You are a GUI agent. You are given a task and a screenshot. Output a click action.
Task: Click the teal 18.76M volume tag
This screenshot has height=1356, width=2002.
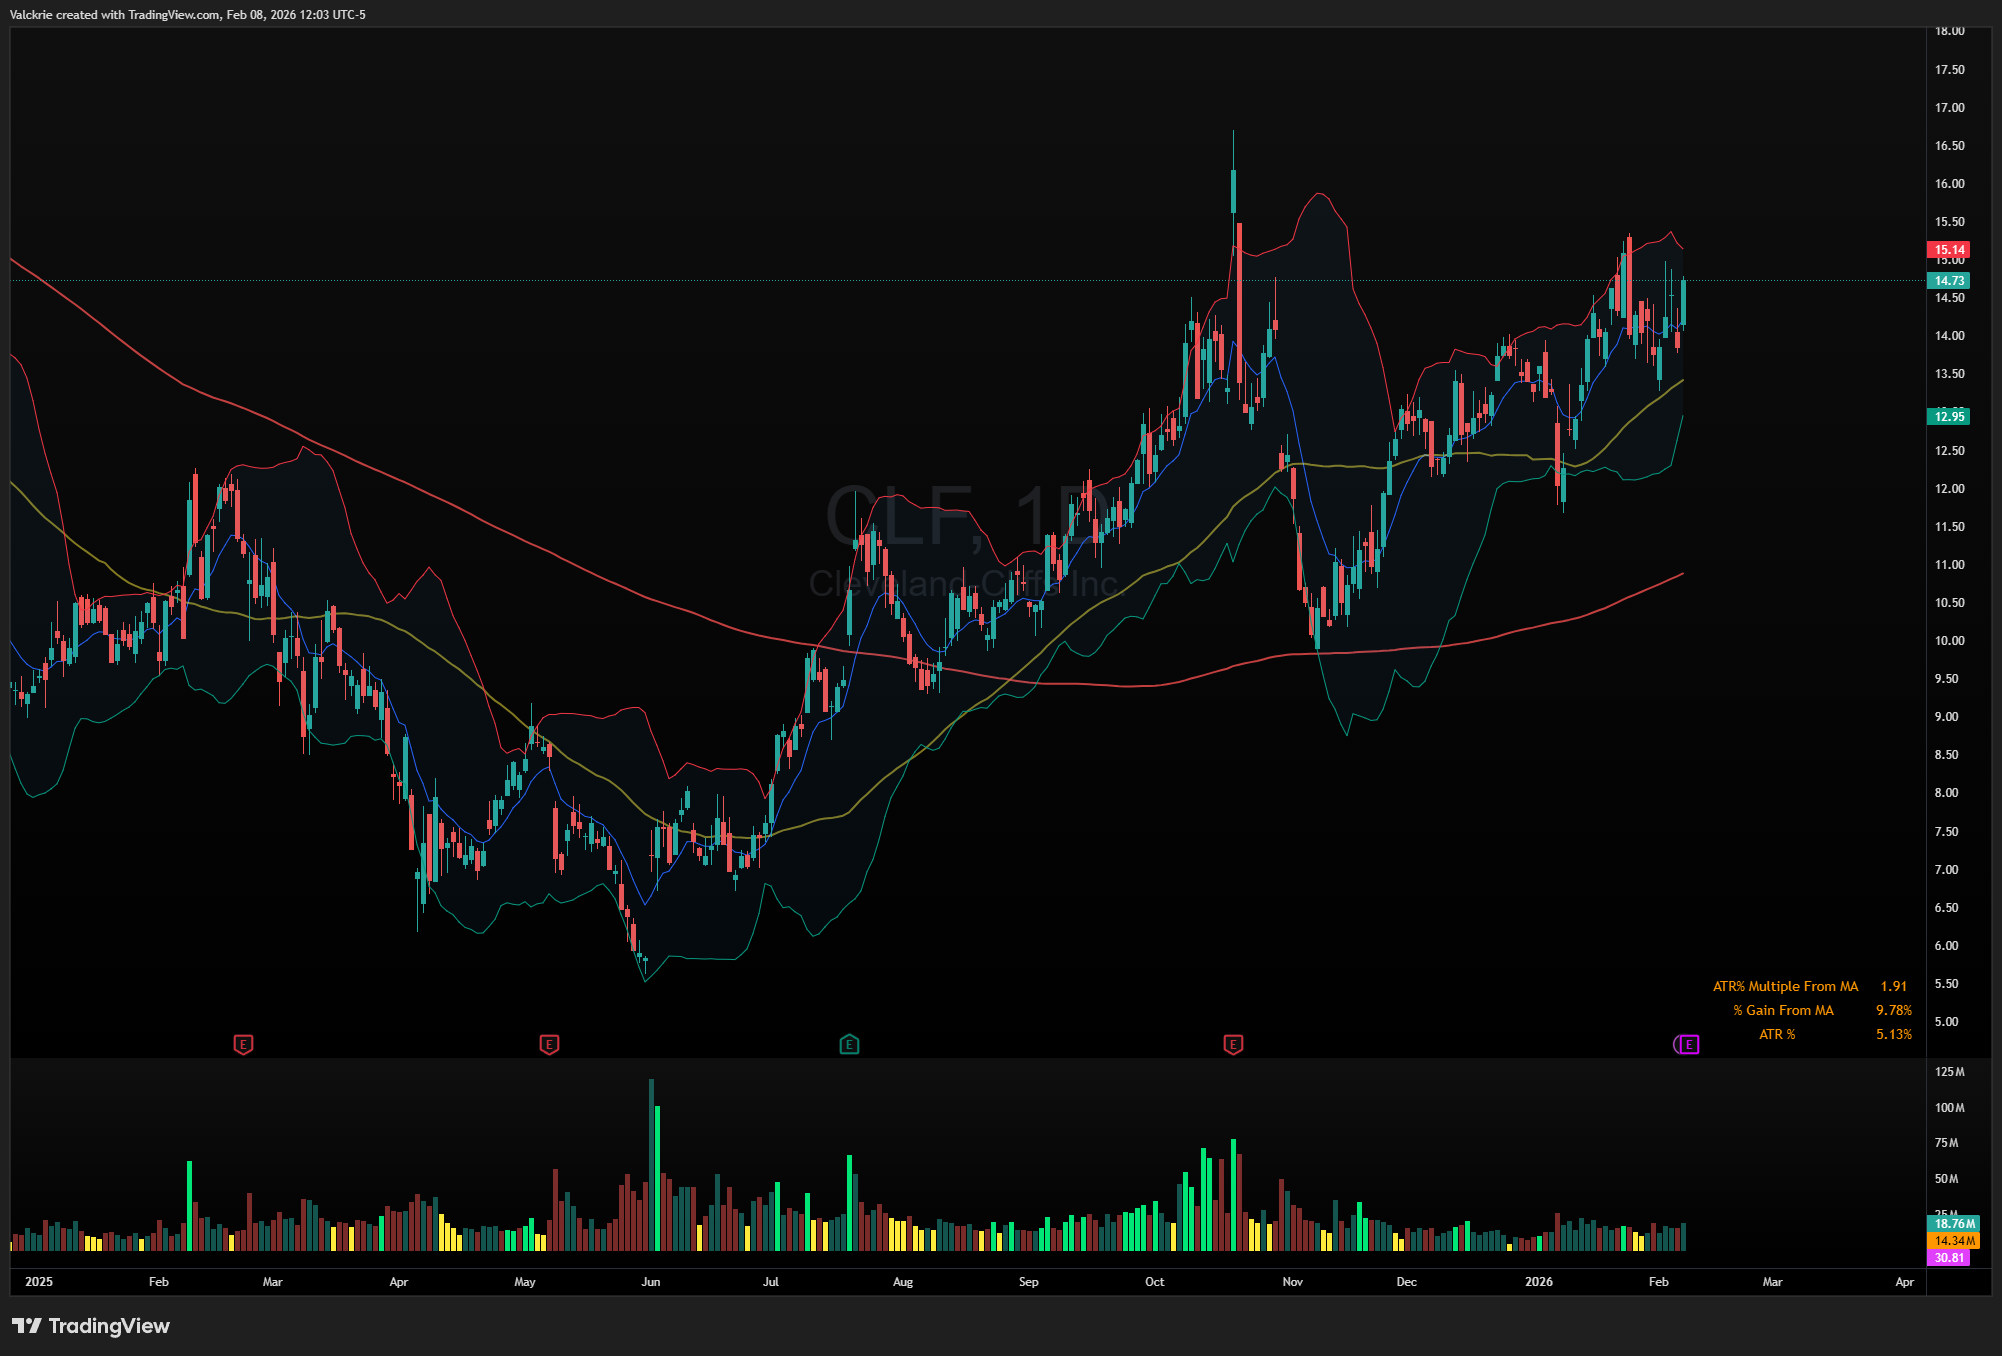click(1953, 1224)
